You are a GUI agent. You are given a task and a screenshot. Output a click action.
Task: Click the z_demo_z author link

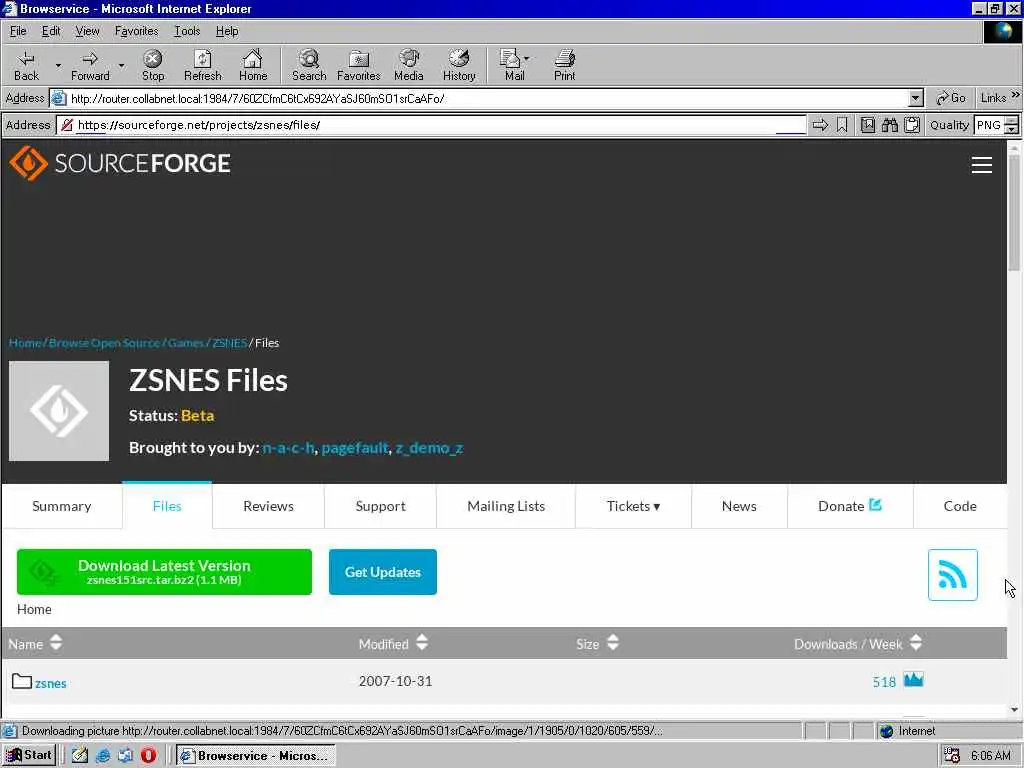429,448
